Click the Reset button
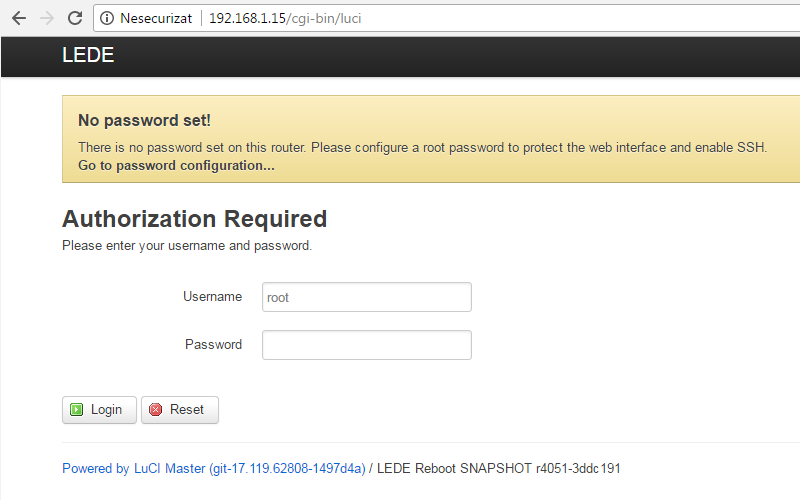 (180, 410)
